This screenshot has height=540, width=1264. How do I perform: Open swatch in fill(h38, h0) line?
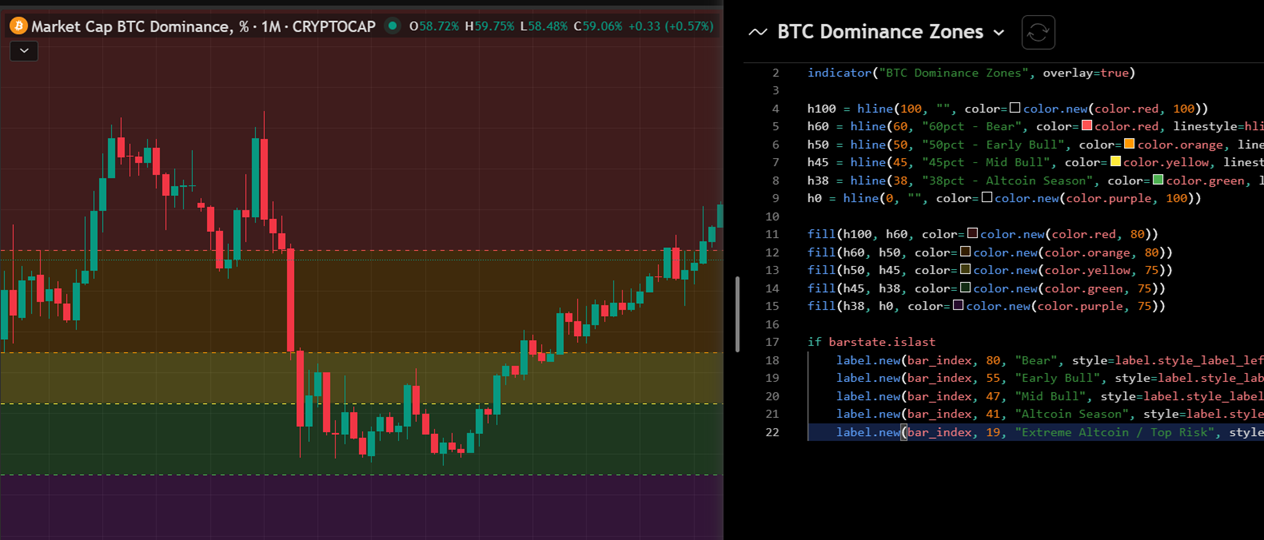click(959, 306)
